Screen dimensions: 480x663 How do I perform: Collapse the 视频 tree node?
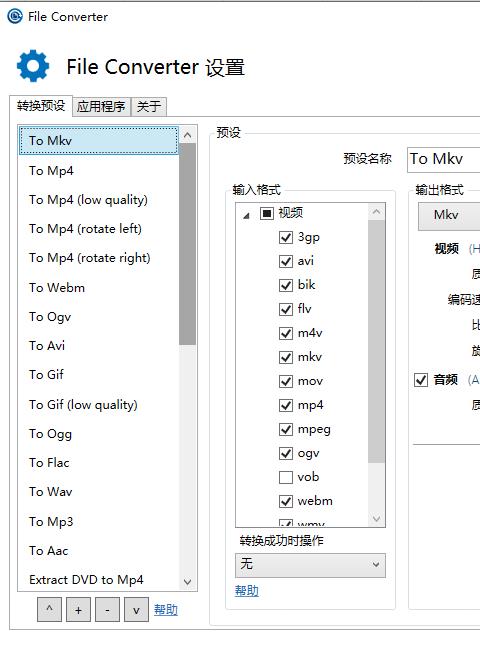pos(247,216)
